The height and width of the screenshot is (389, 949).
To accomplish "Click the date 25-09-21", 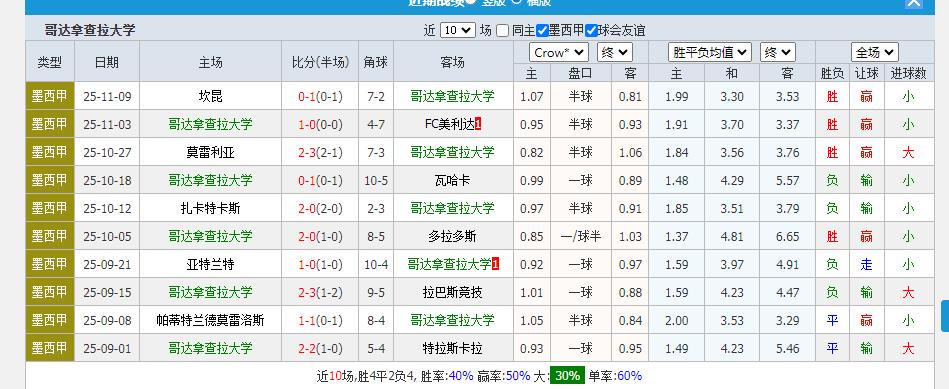I will [x=107, y=264].
